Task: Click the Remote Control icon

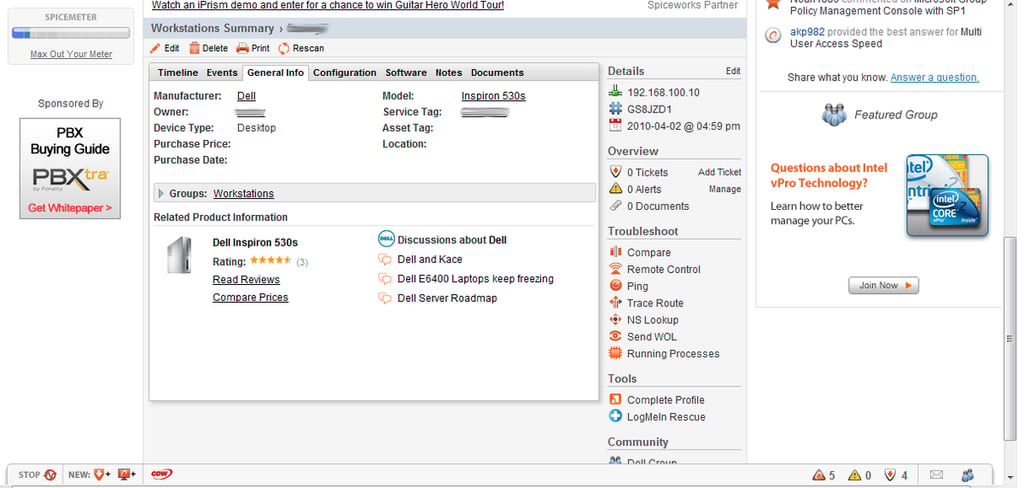Action: [615, 268]
